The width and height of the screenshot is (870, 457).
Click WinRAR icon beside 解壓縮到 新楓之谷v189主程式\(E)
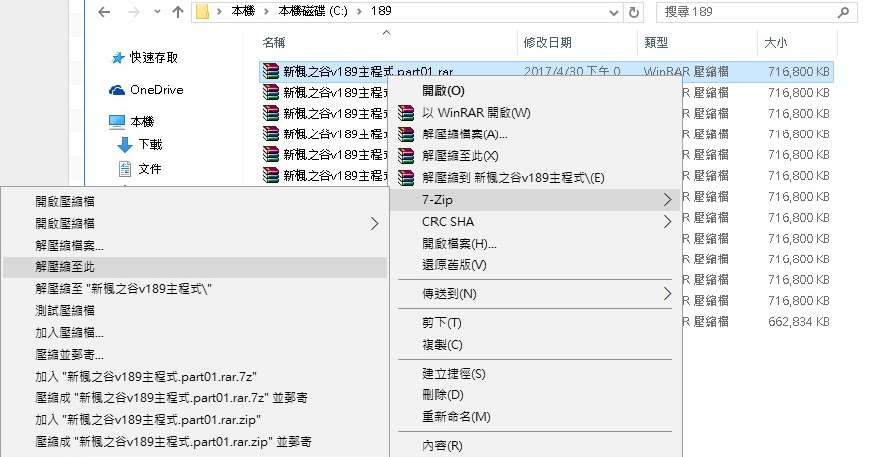(x=406, y=178)
